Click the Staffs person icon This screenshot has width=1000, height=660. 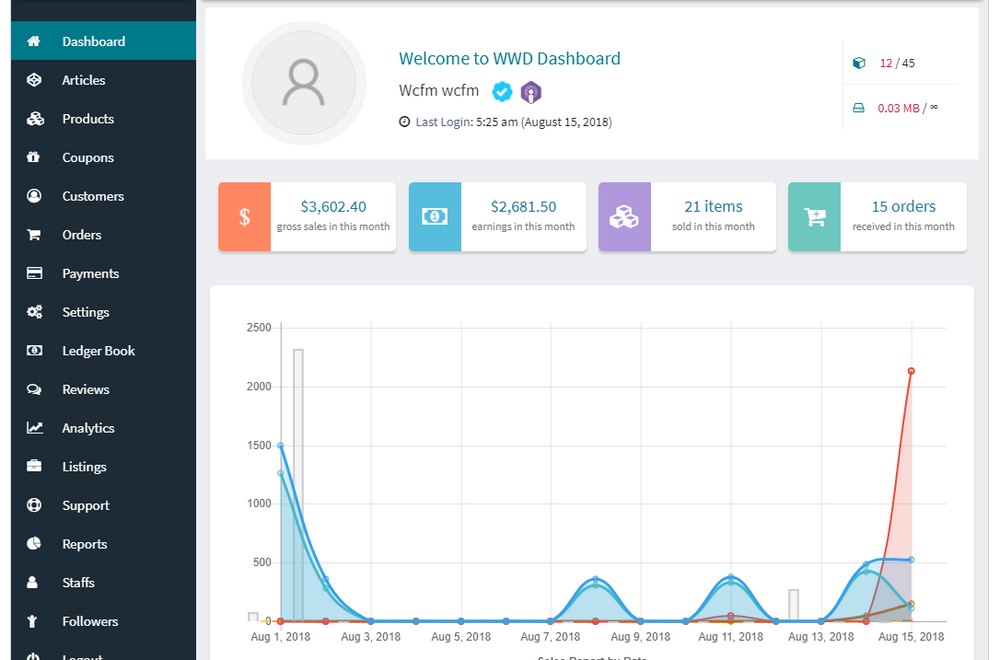click(x=33, y=582)
